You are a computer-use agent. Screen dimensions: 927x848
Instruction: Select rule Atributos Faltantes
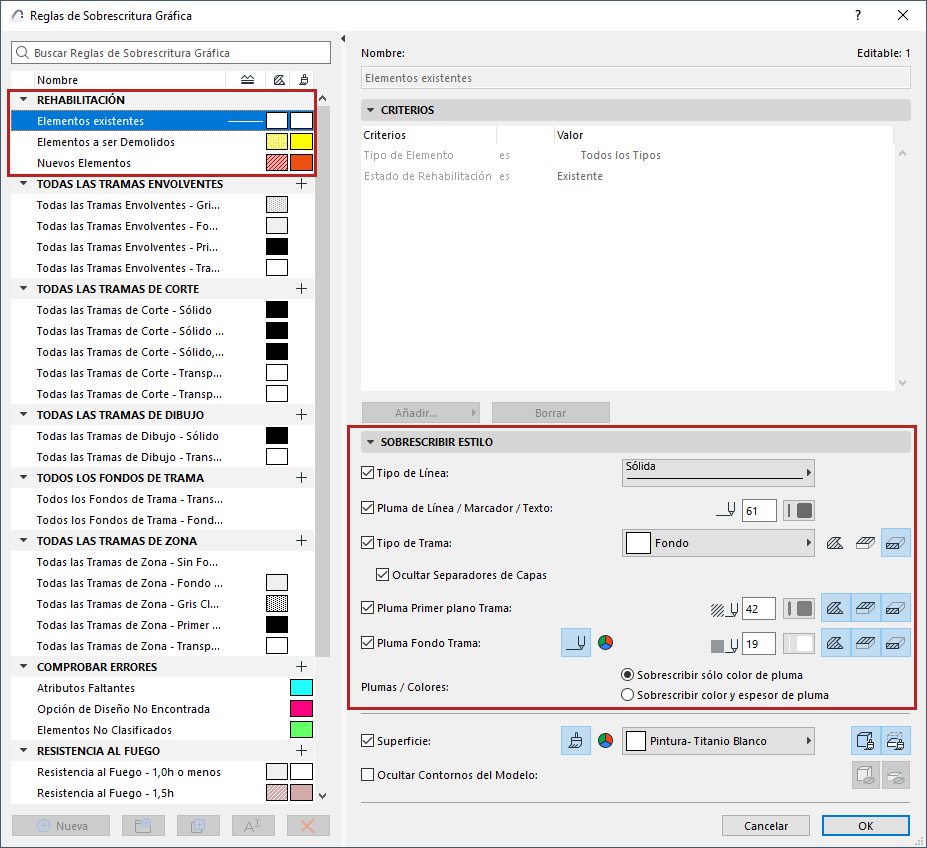[x=163, y=688]
